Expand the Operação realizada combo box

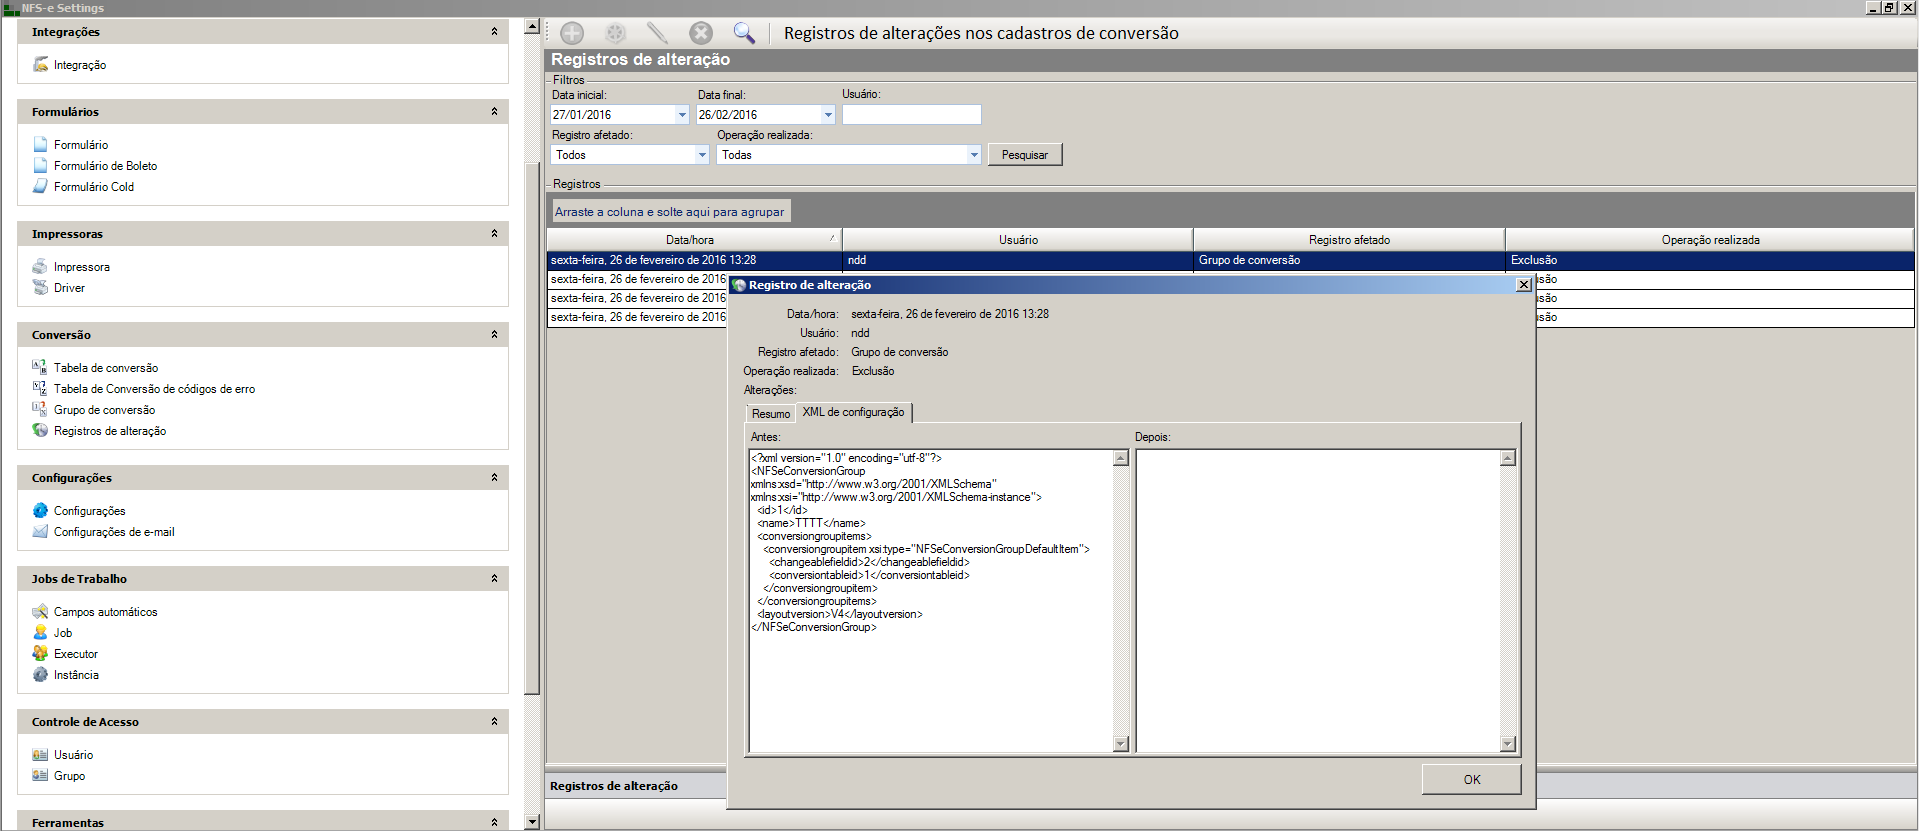pos(973,155)
